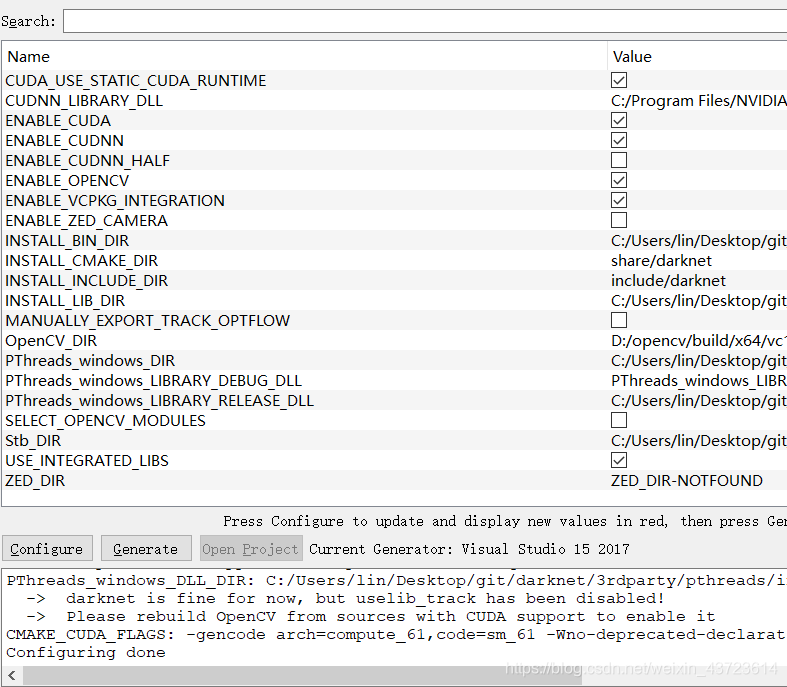
Task: Edit the PThreads_windows_LIBRARY_DEBUG_DLL value
Action: pos(699,381)
